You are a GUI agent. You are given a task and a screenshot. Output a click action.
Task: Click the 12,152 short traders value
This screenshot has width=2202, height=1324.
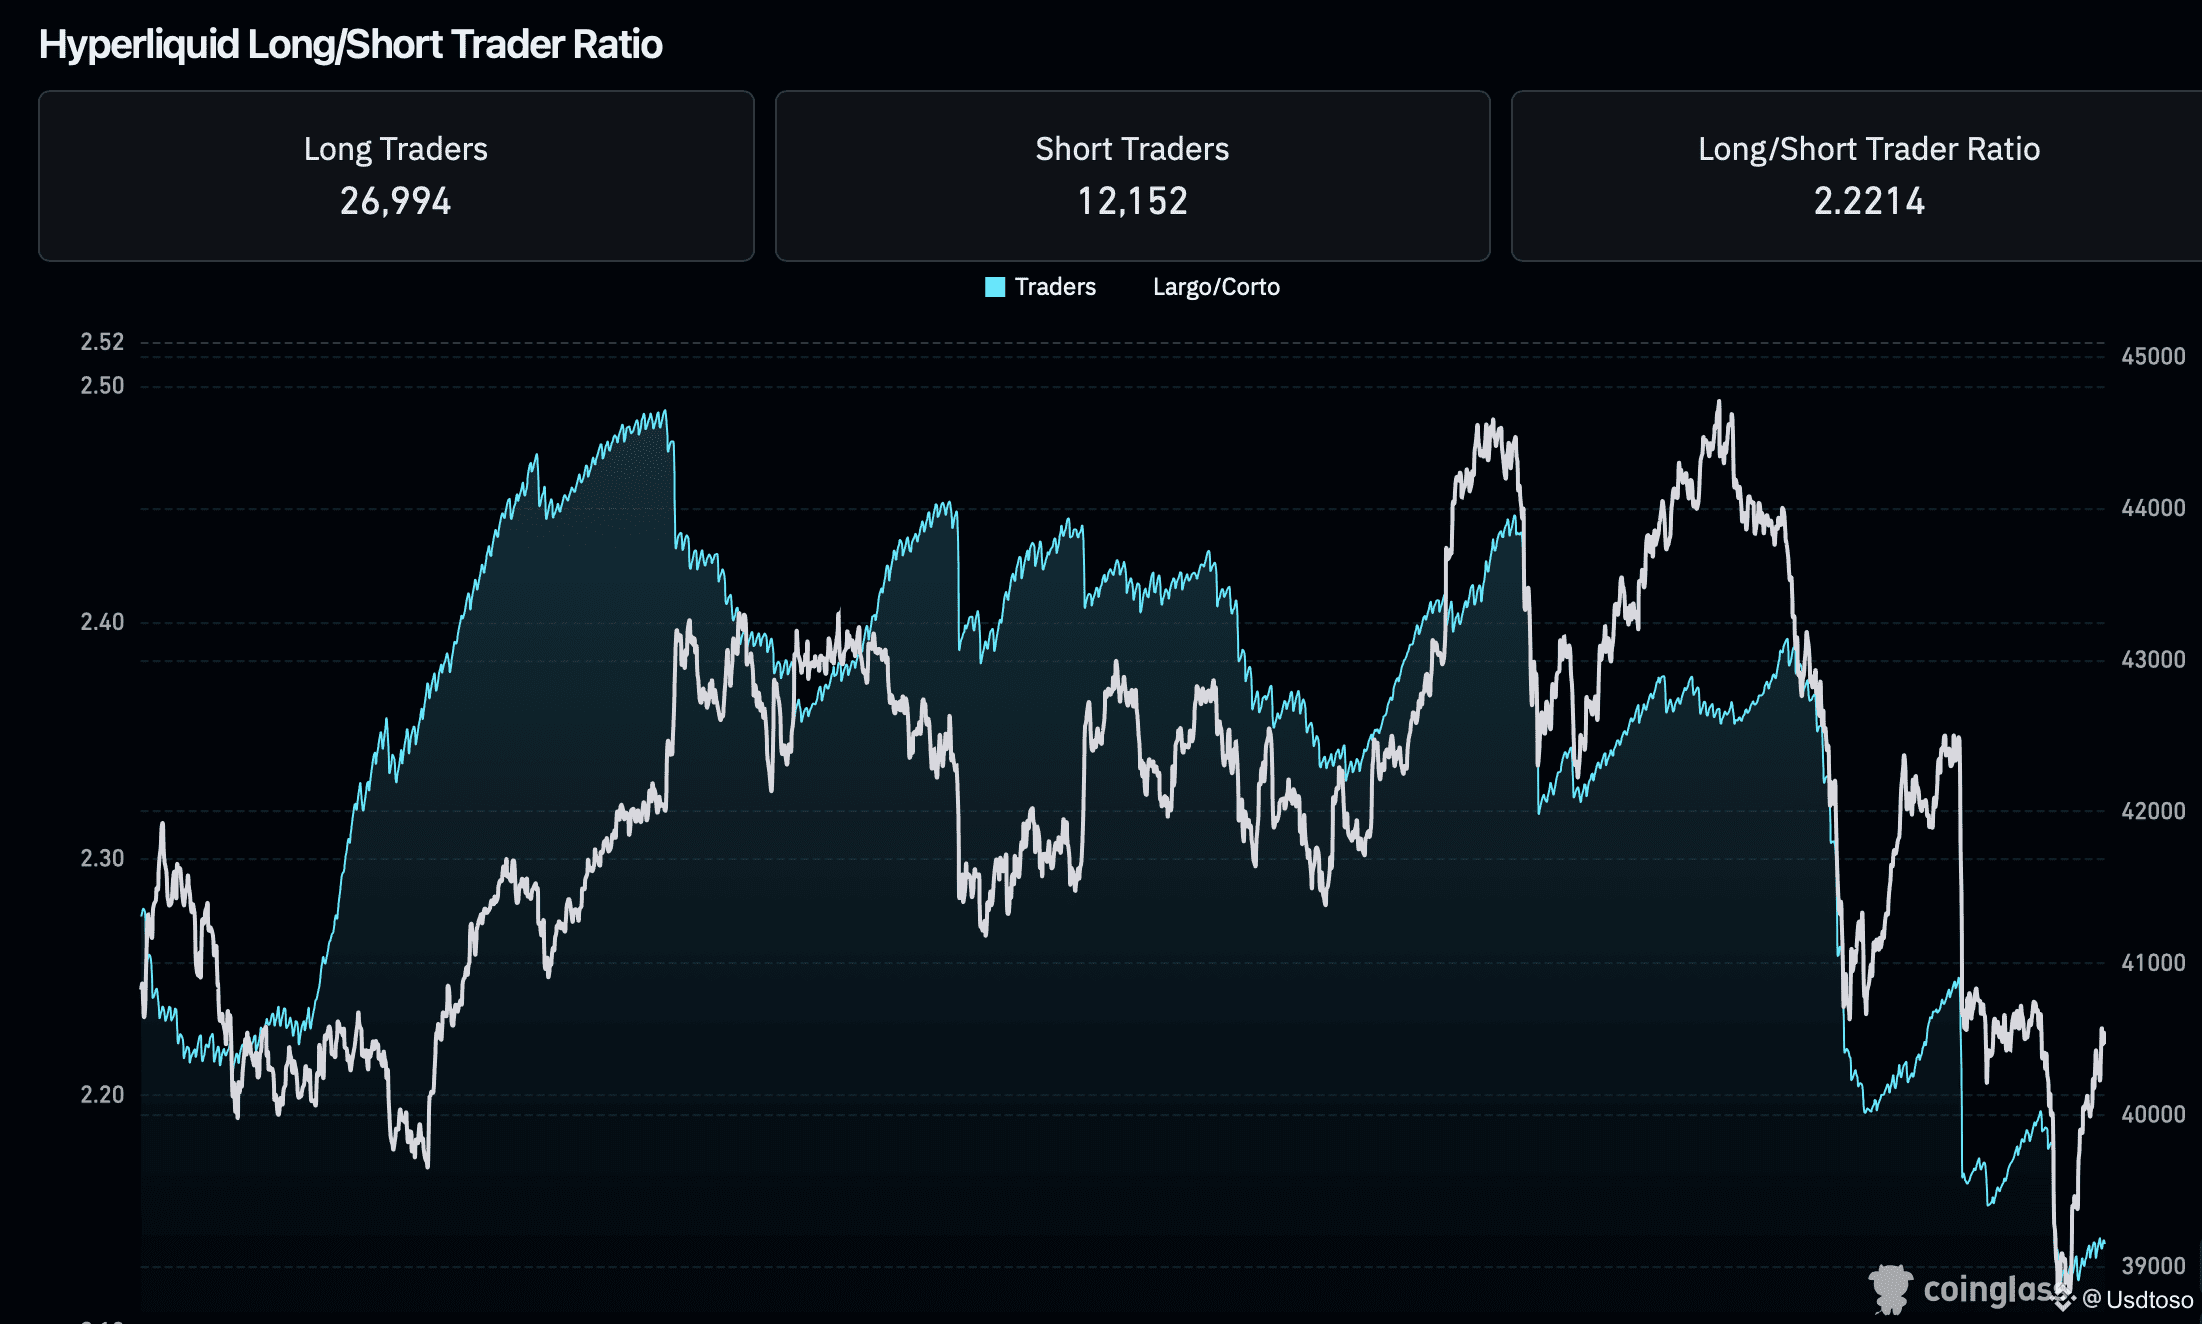[x=1132, y=201]
